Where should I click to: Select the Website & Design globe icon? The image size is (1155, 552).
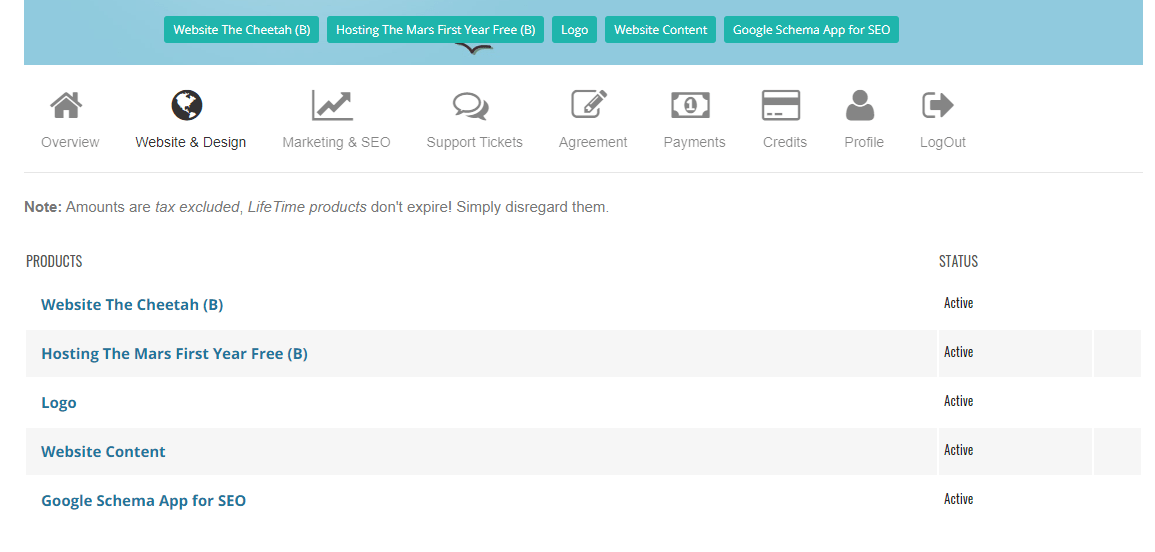click(187, 105)
